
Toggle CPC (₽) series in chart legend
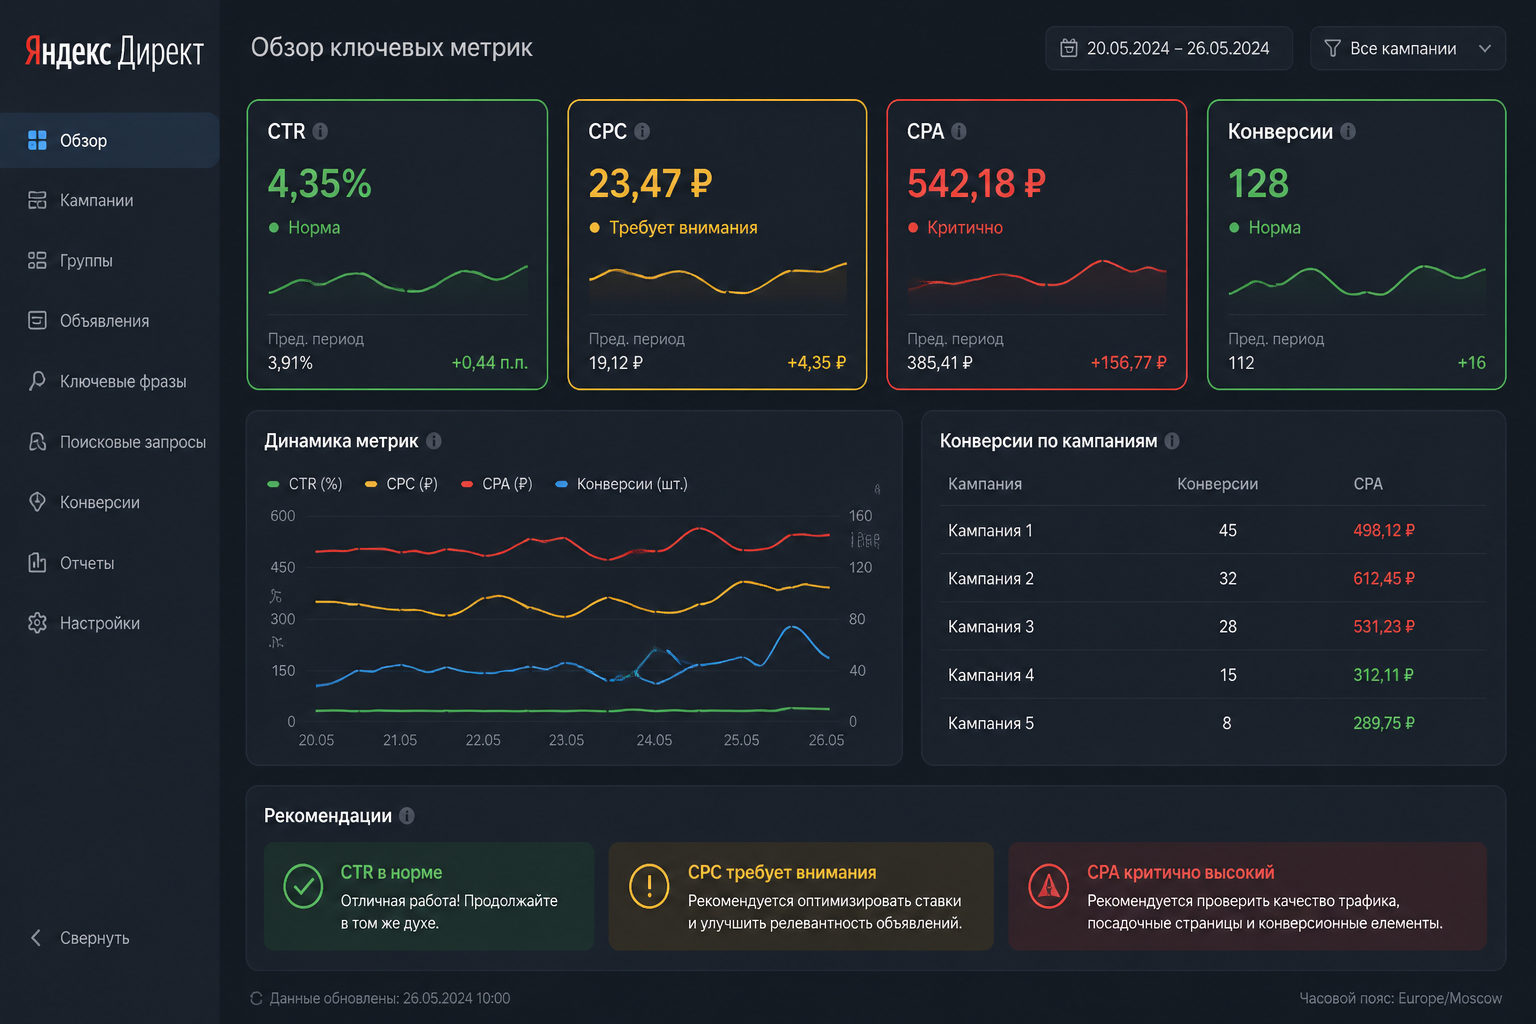click(x=401, y=484)
